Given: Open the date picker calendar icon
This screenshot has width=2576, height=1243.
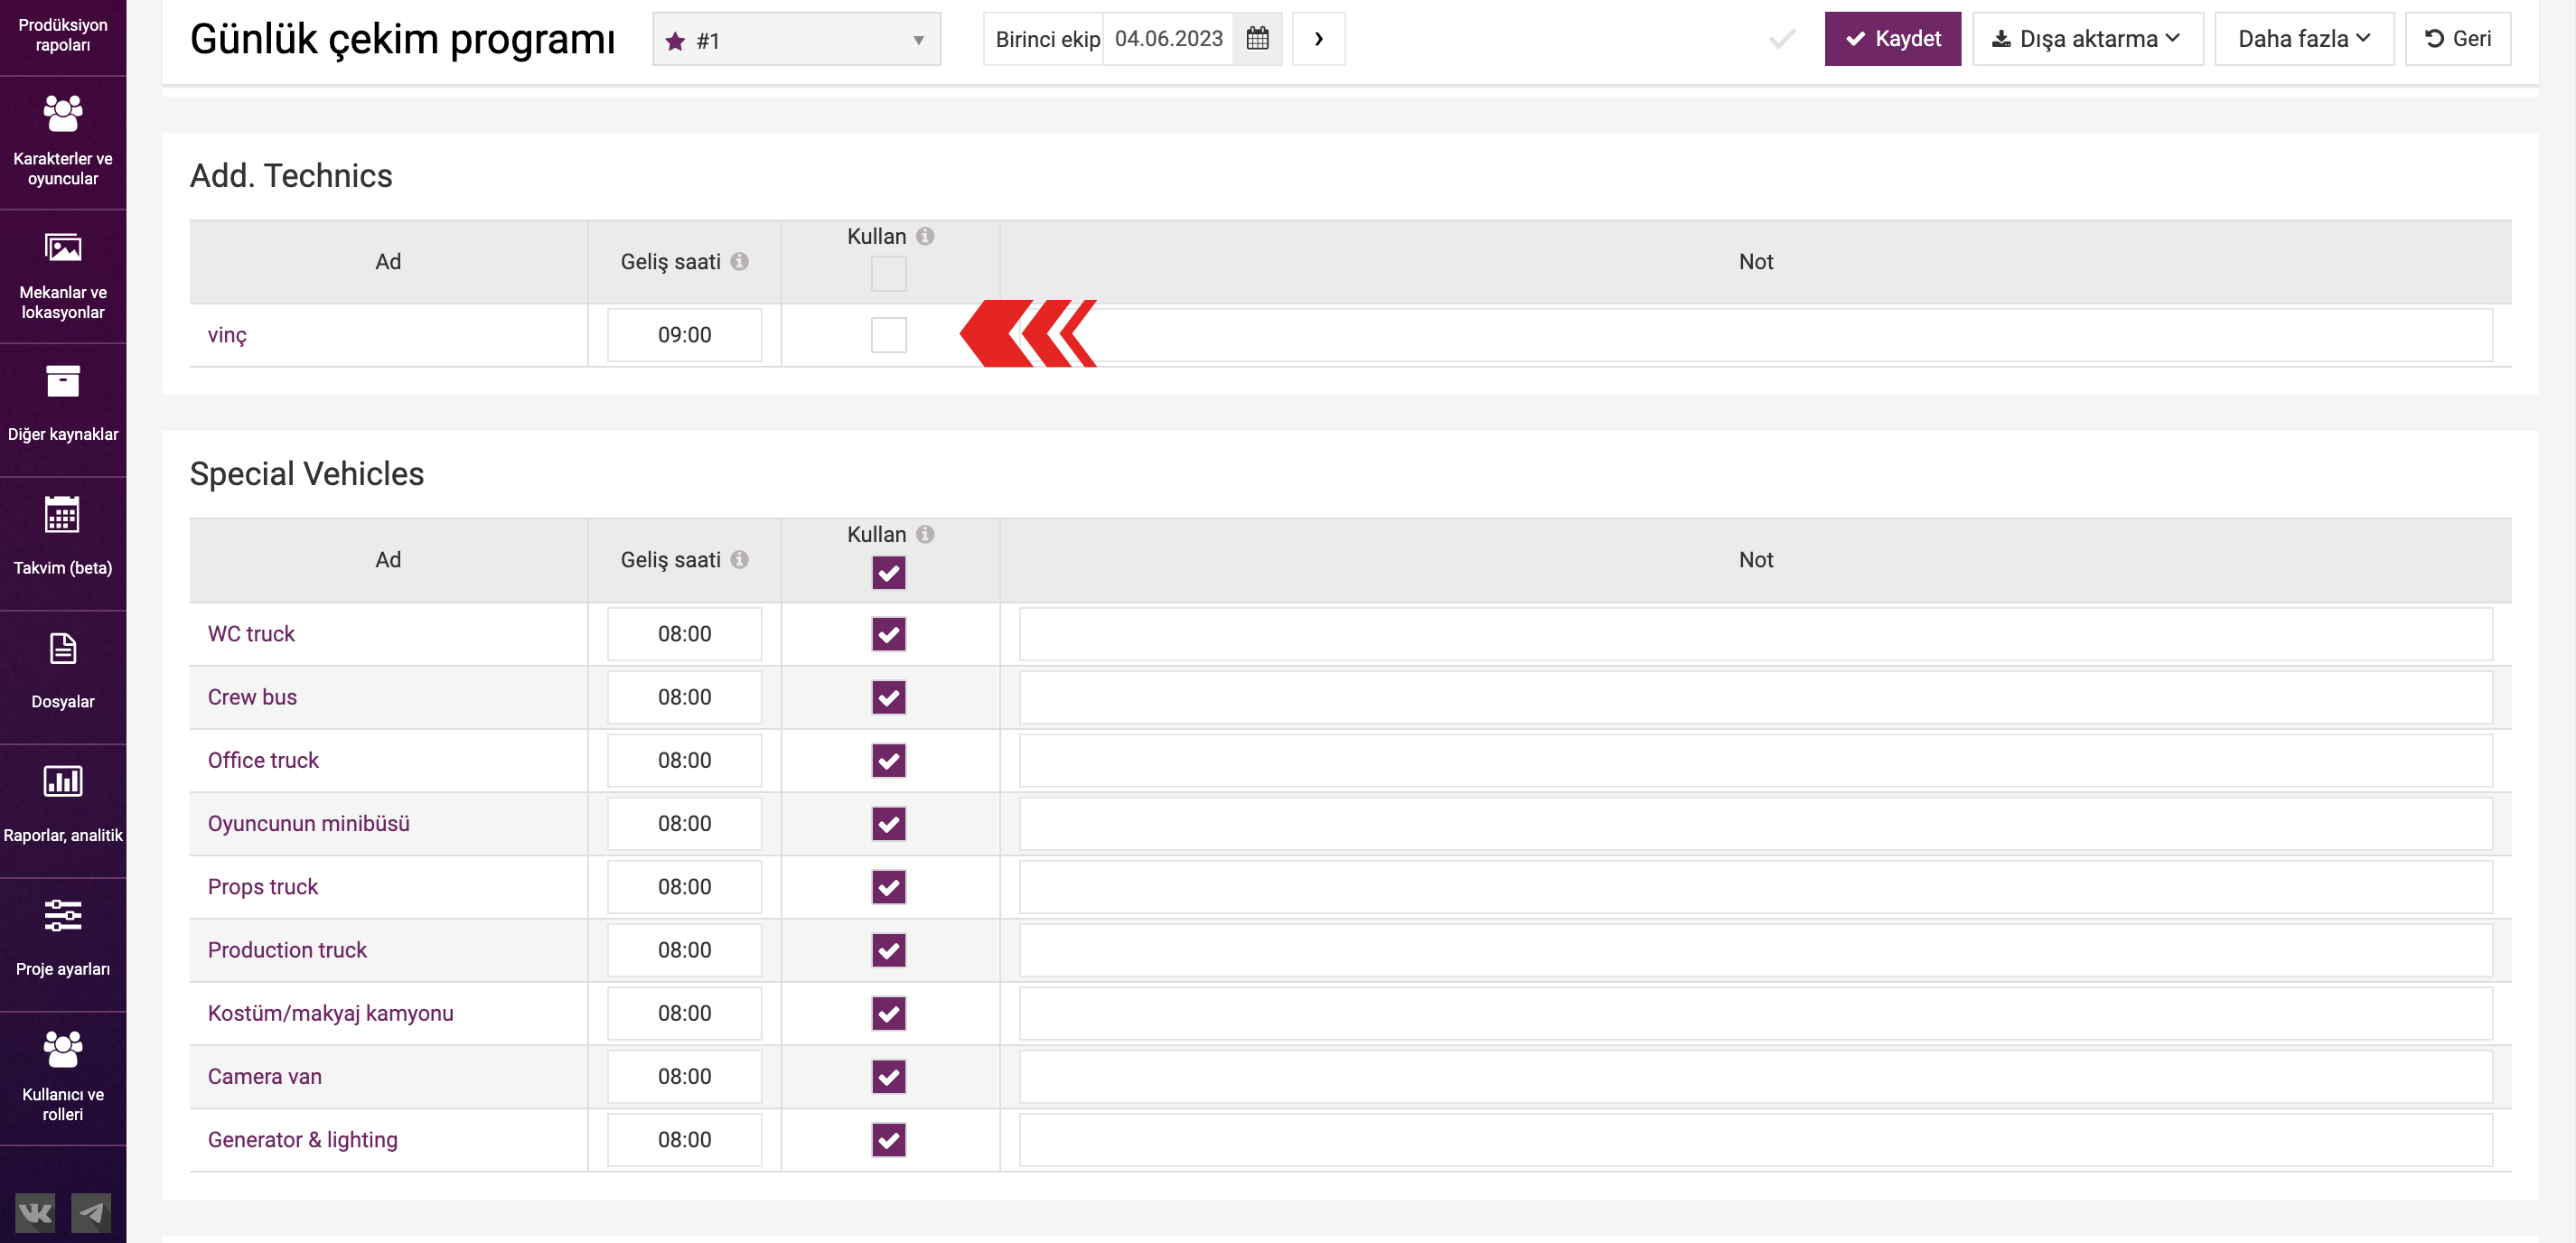Looking at the screenshot, I should (x=1257, y=39).
